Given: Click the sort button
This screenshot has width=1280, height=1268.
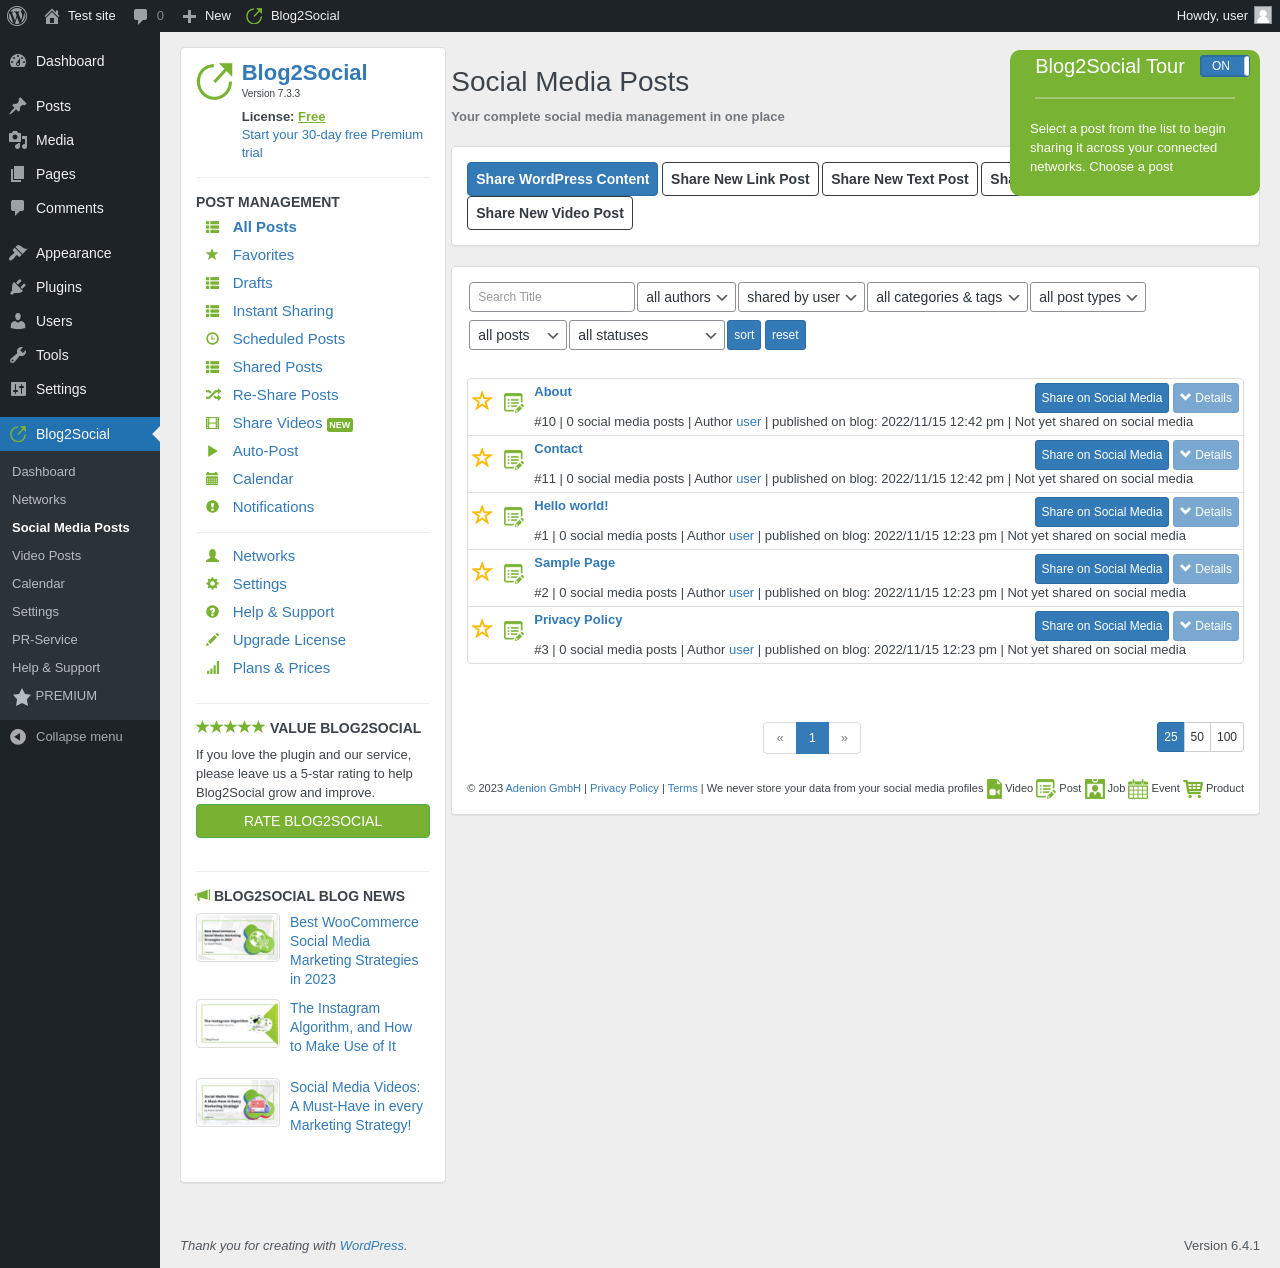Looking at the screenshot, I should 744,335.
